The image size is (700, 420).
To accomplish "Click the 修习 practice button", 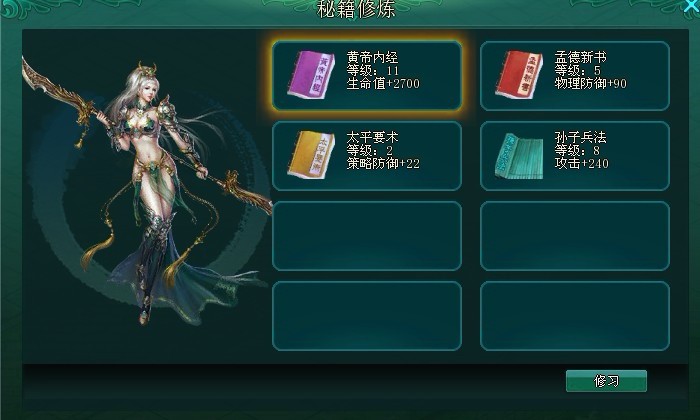I will [x=606, y=381].
